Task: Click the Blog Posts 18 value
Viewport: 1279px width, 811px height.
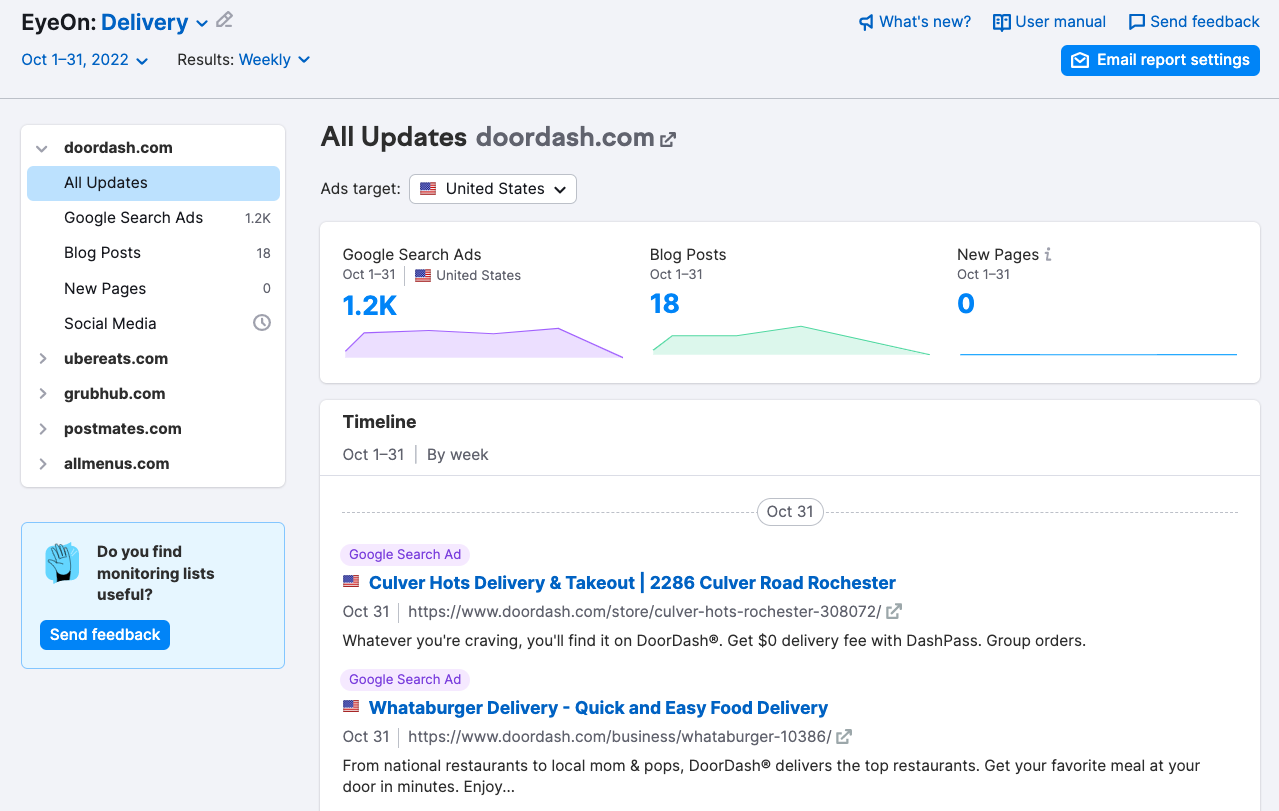Action: click(x=665, y=304)
